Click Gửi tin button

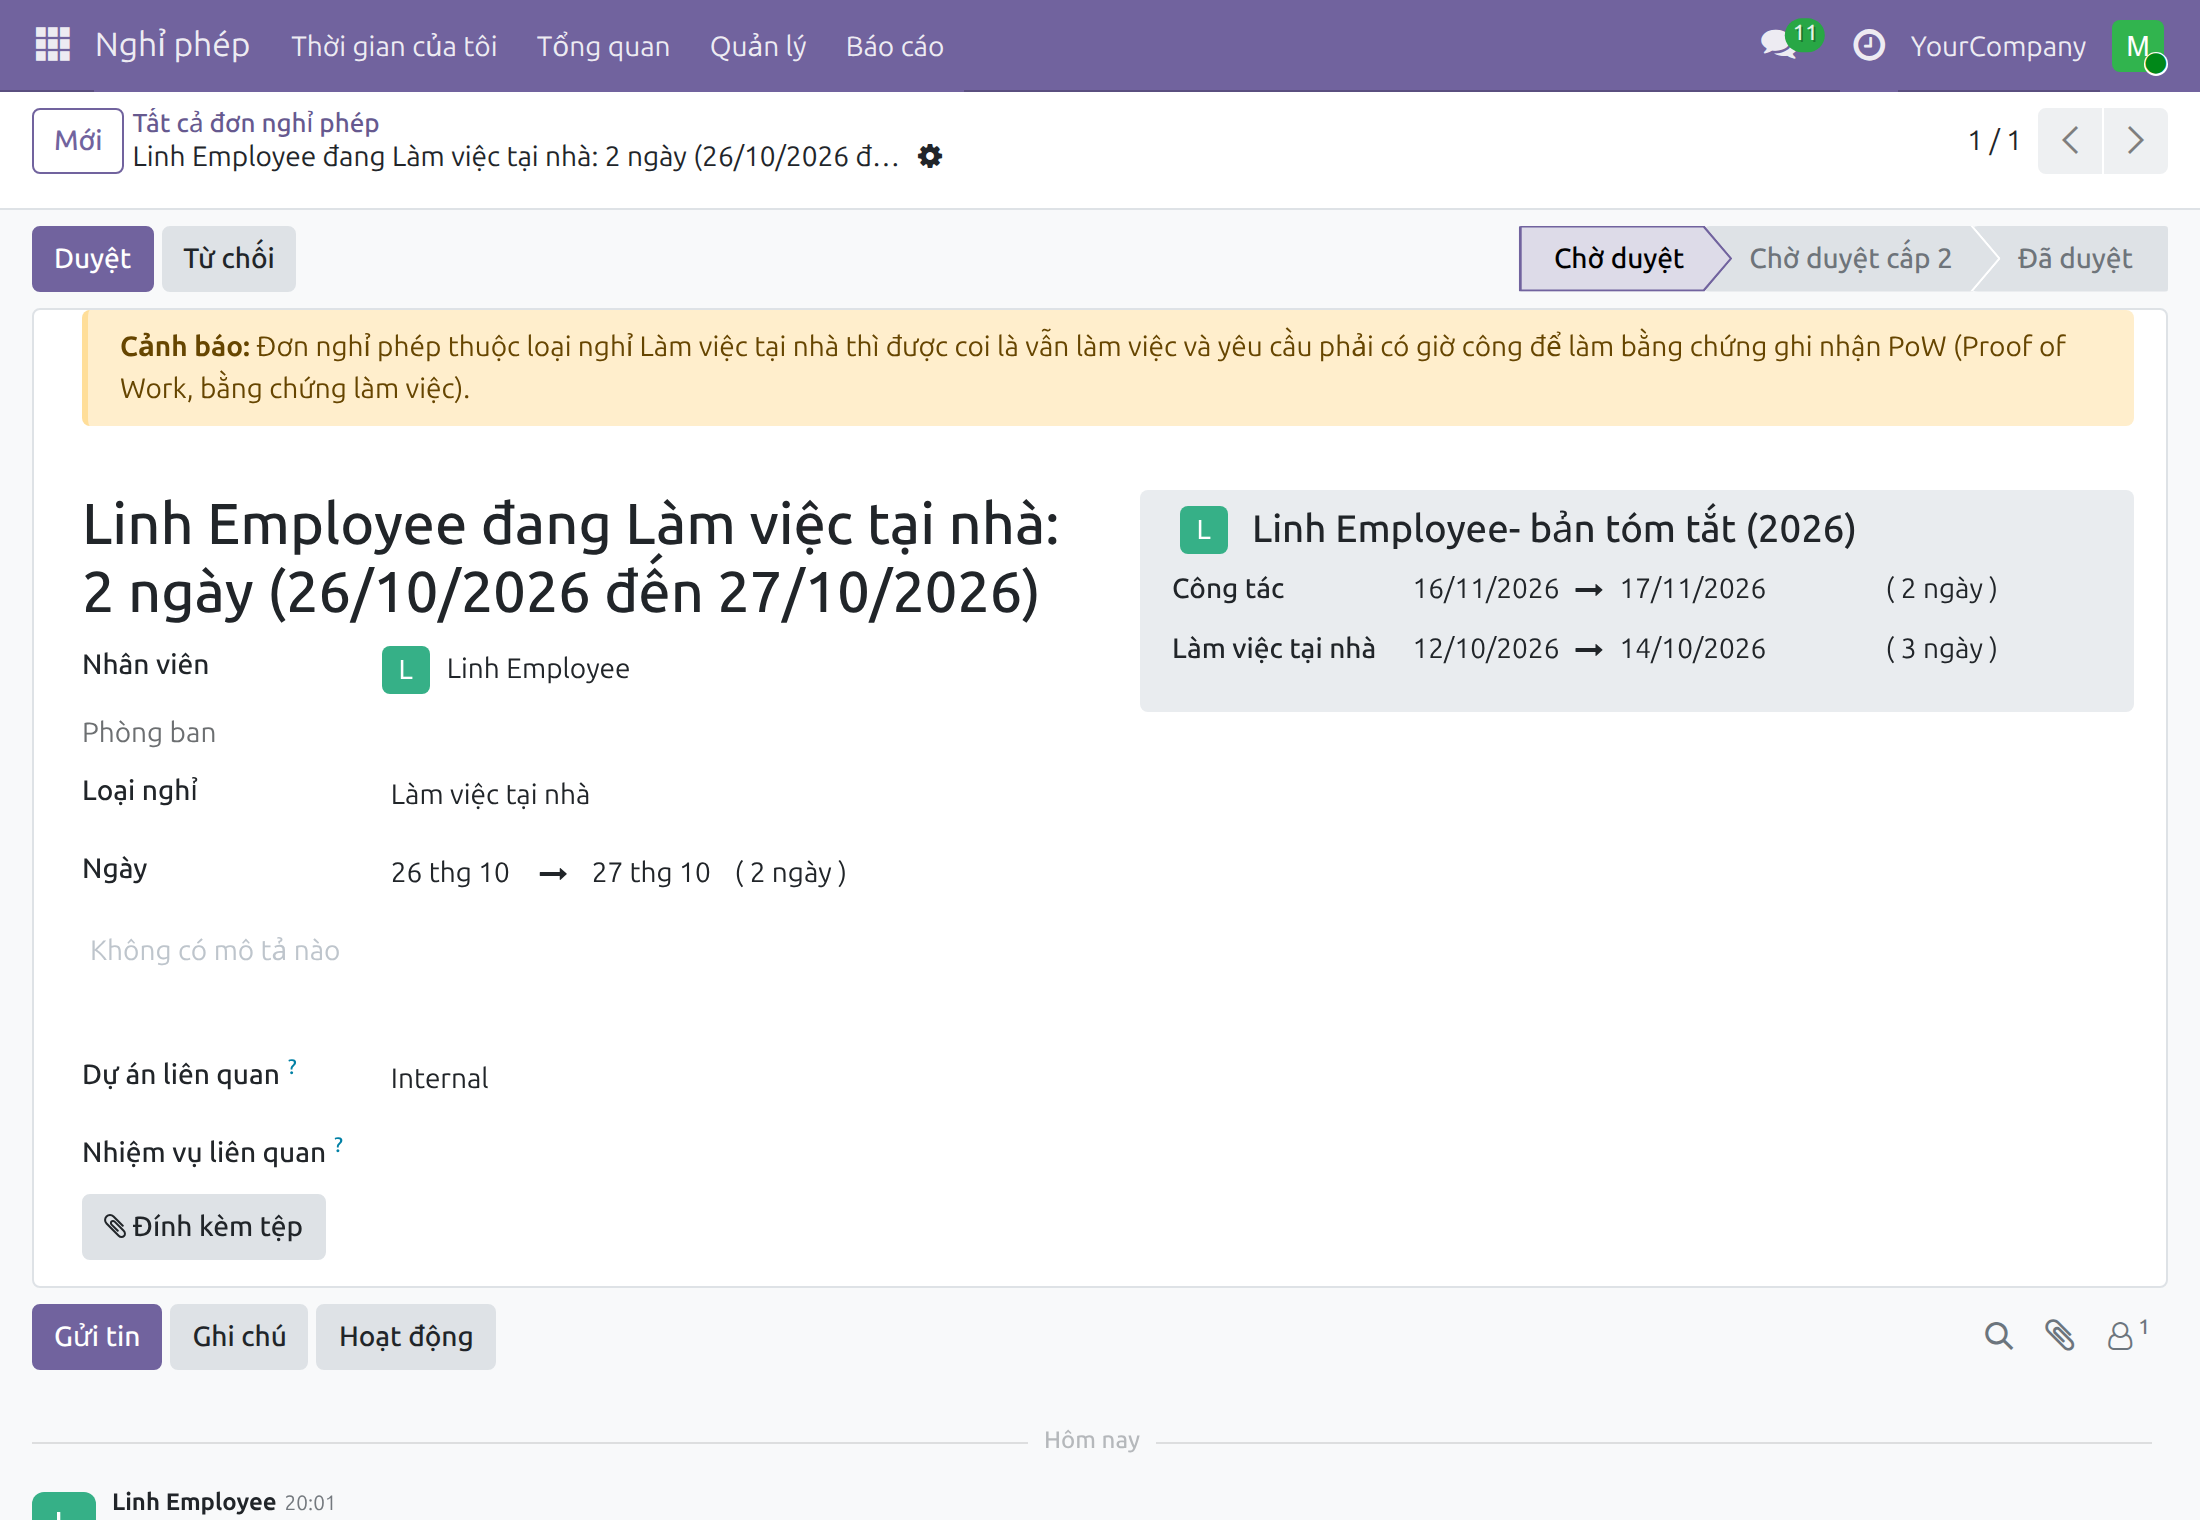pos(97,1337)
